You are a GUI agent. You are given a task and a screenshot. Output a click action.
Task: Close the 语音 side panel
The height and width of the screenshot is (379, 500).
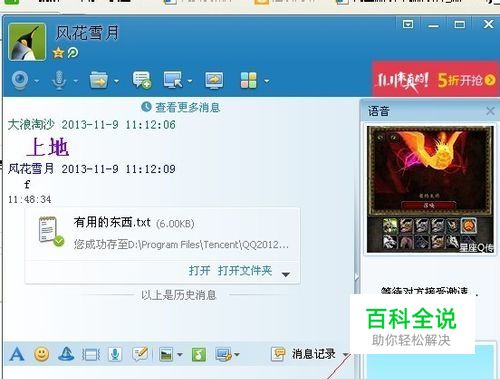pyautogui.click(x=490, y=111)
